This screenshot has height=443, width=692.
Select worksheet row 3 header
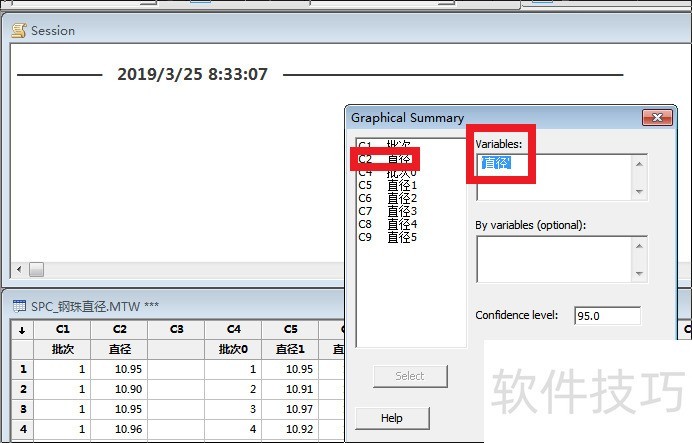(x=23, y=409)
